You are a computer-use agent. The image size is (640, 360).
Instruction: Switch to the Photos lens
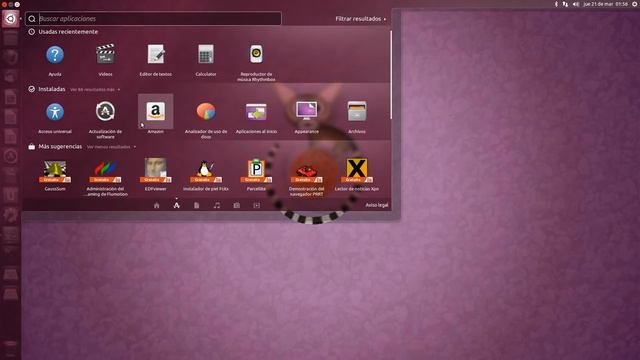[x=236, y=205]
